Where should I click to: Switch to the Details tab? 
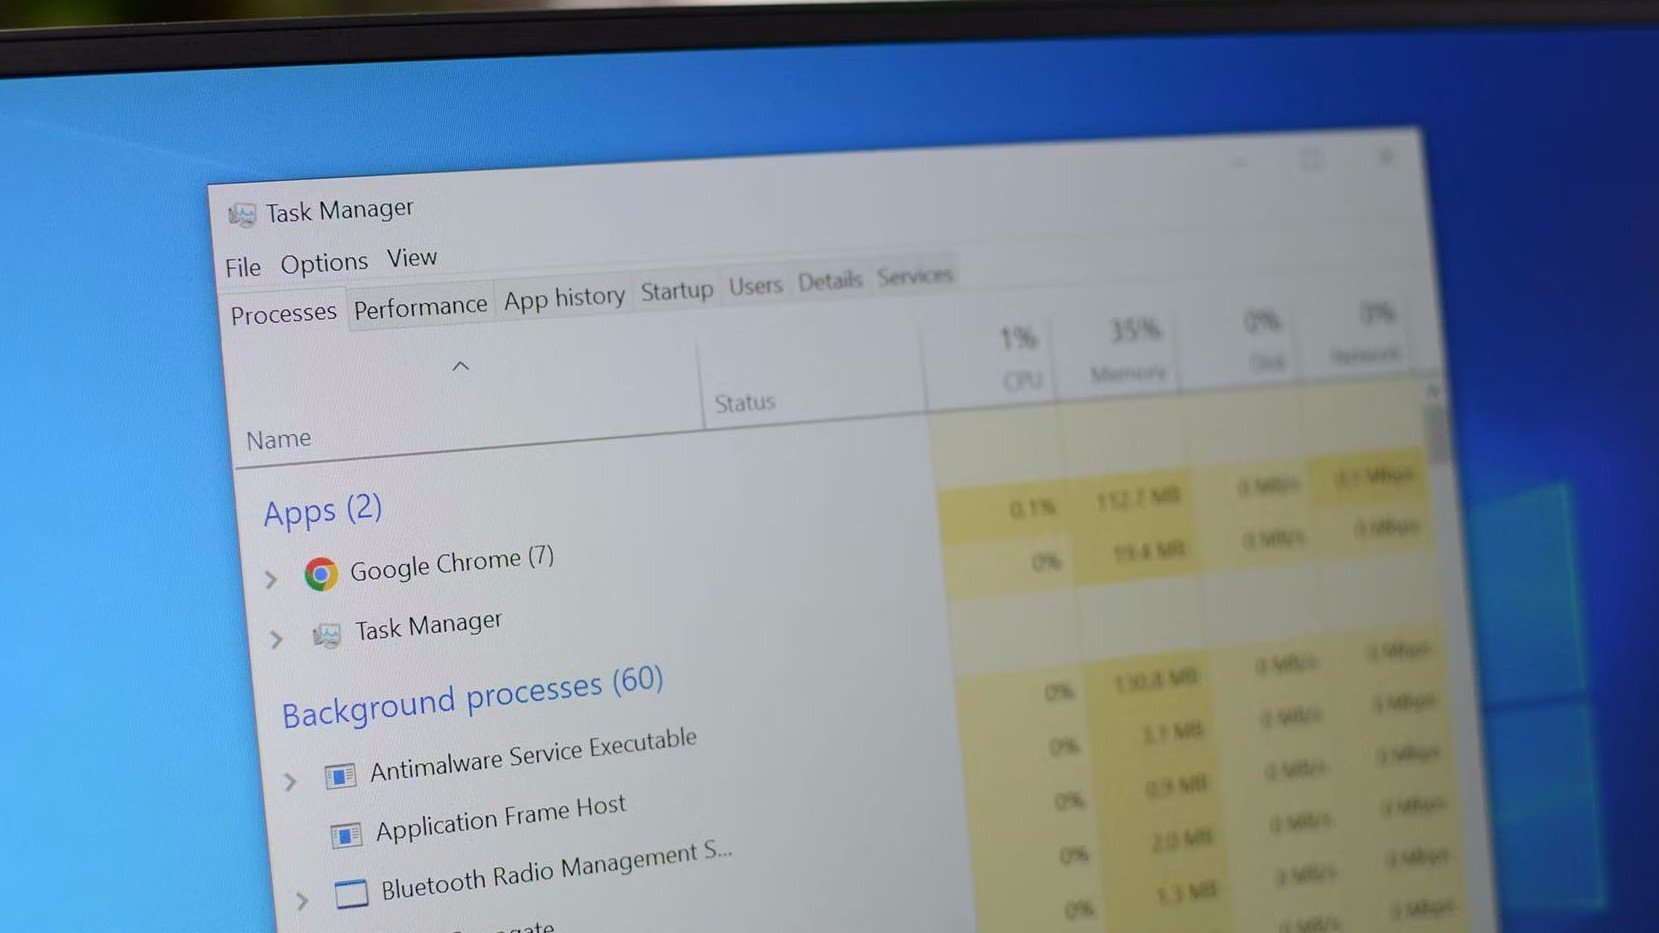coord(830,281)
